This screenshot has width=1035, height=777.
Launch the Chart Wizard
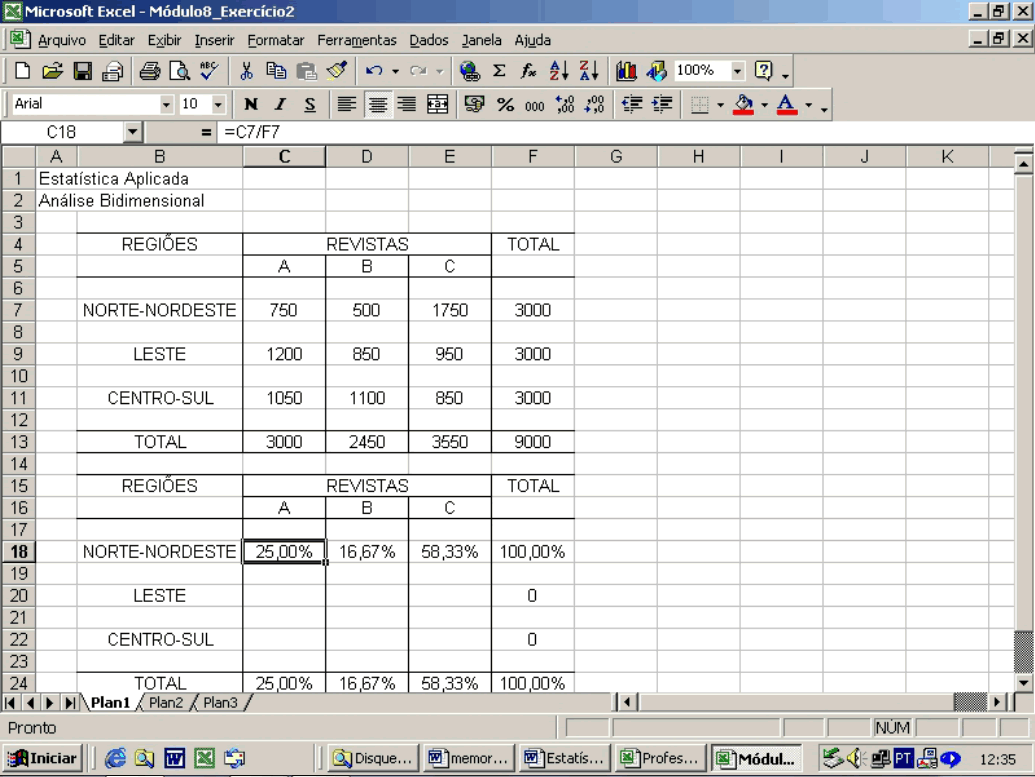click(627, 71)
